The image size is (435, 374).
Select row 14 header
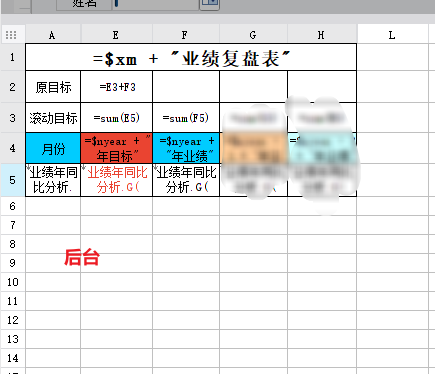13,358
